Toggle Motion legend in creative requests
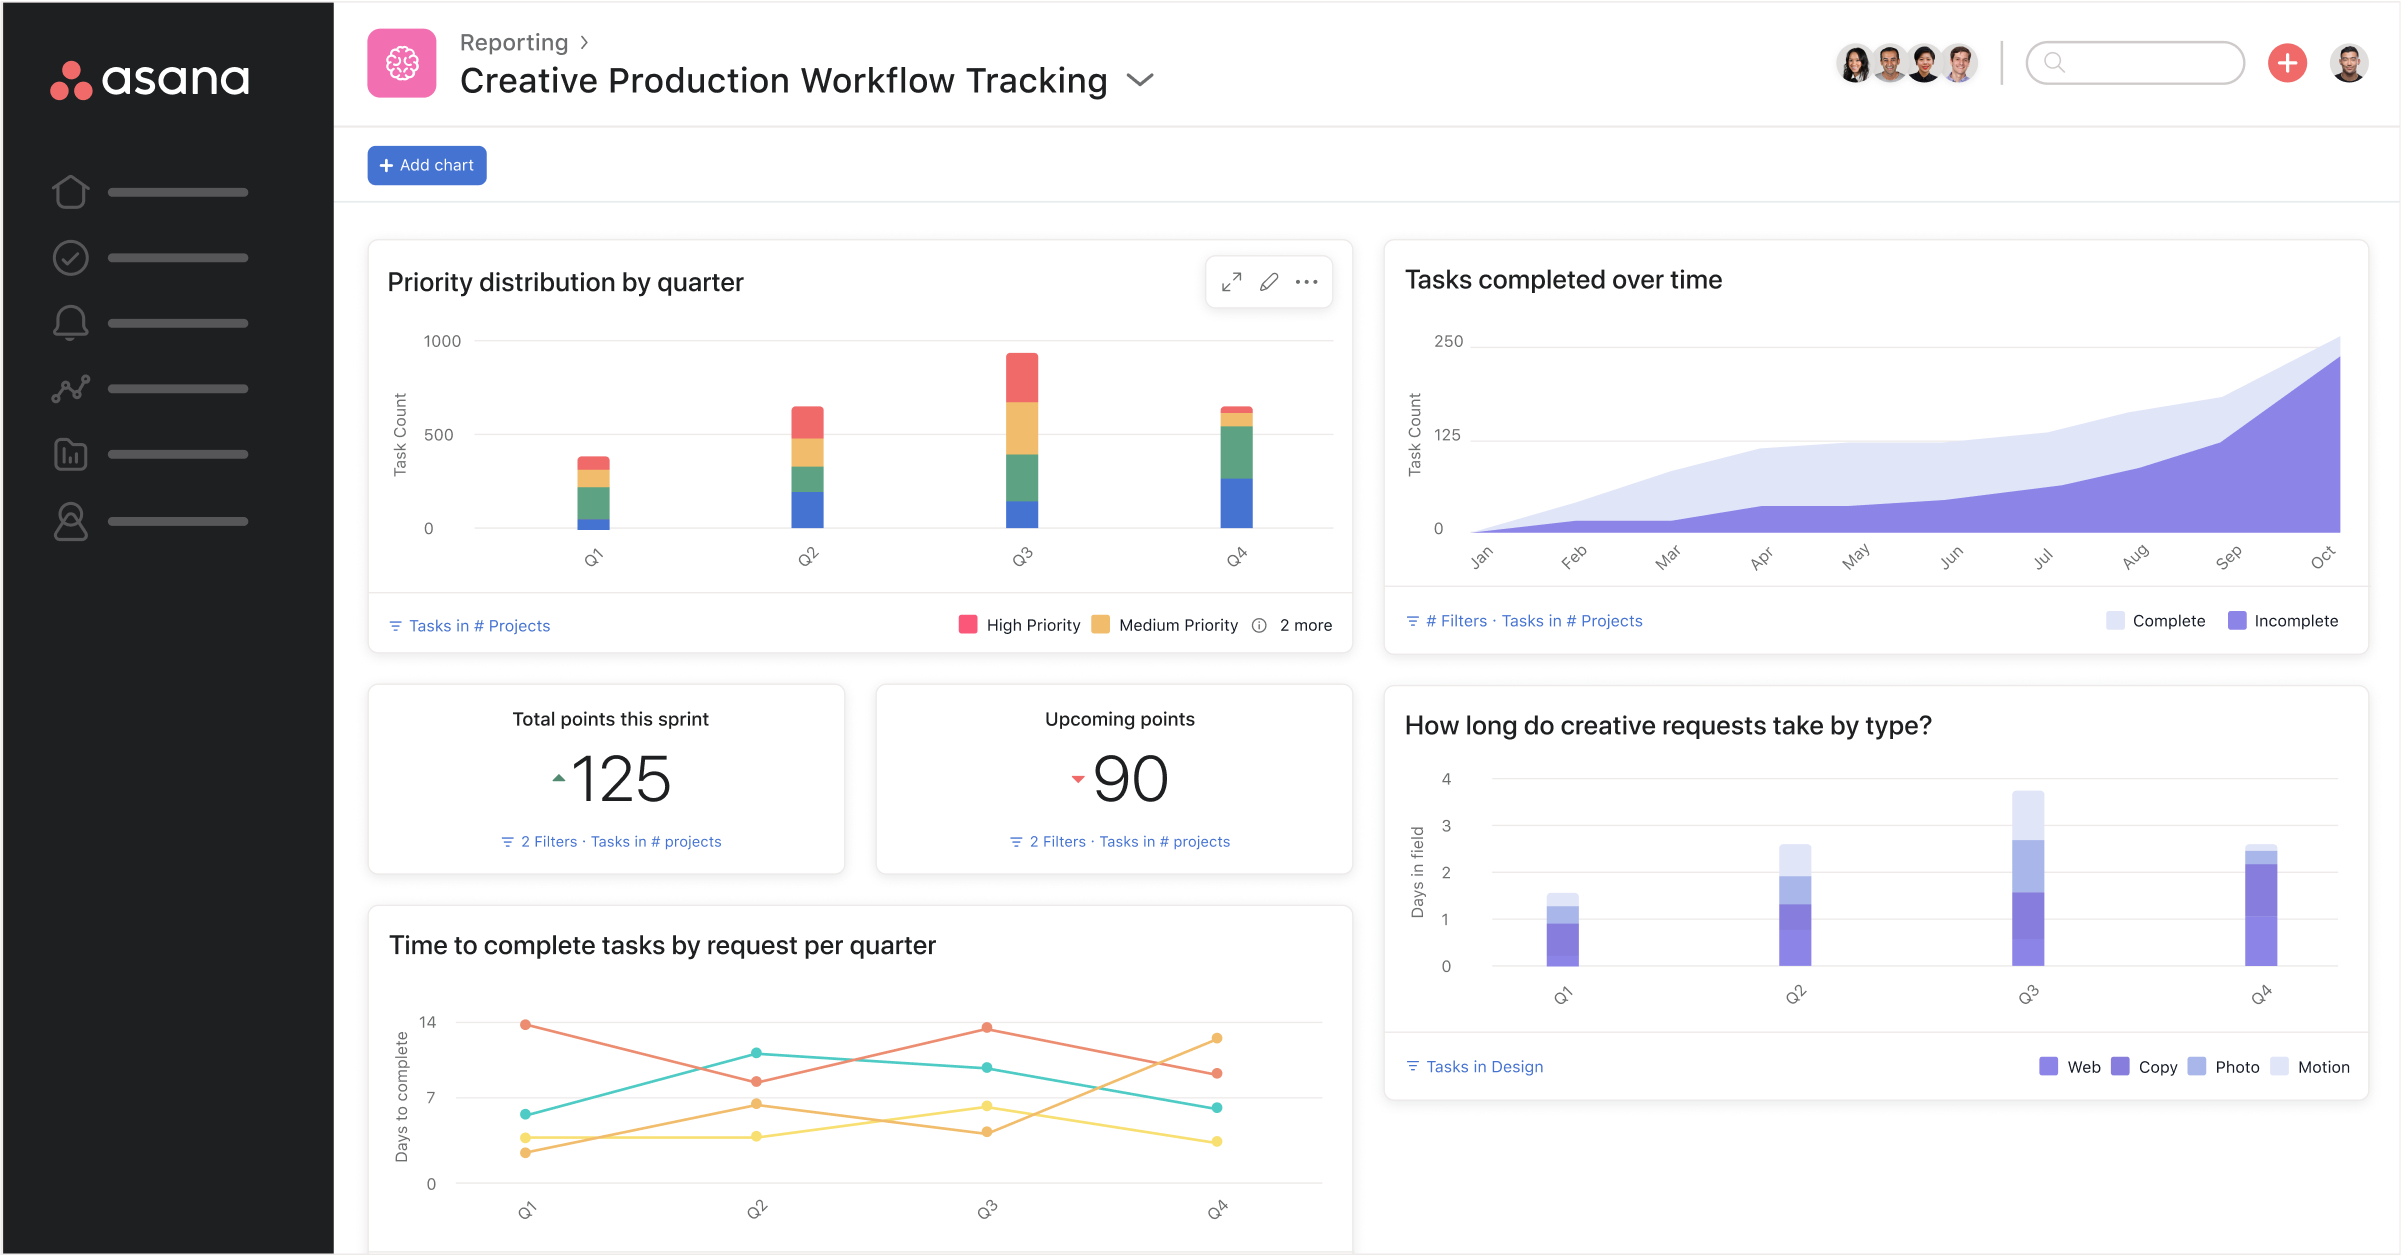Screen dimensions: 2401x1255 click(x=2322, y=1067)
